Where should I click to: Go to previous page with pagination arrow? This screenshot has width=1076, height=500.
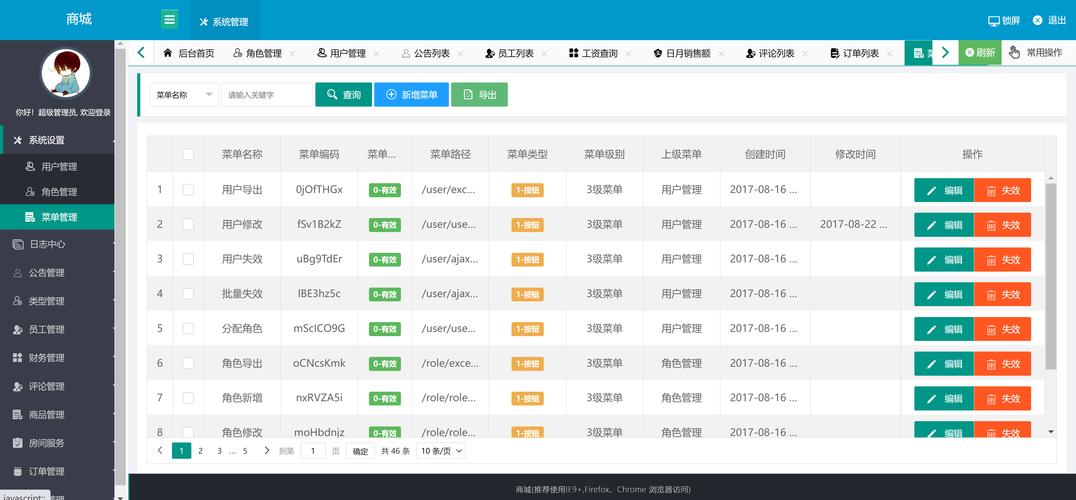(x=160, y=451)
